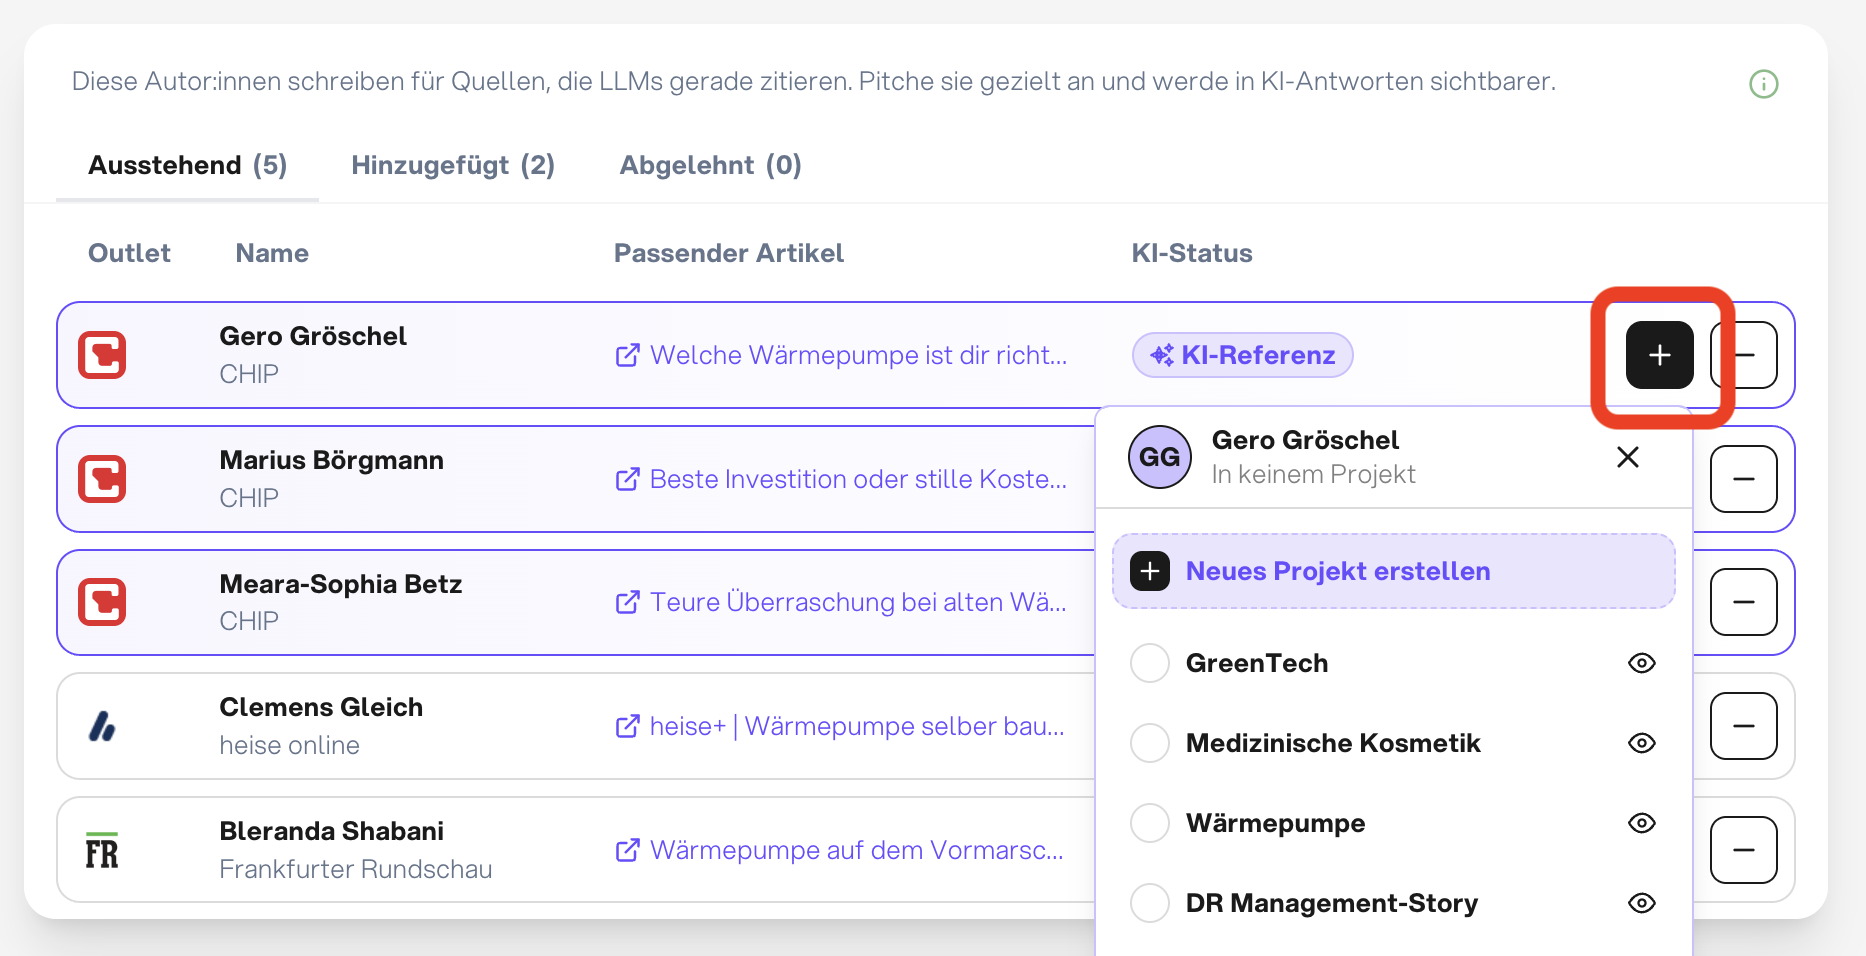Switch to the Abgelehnt (0) tab

click(710, 165)
